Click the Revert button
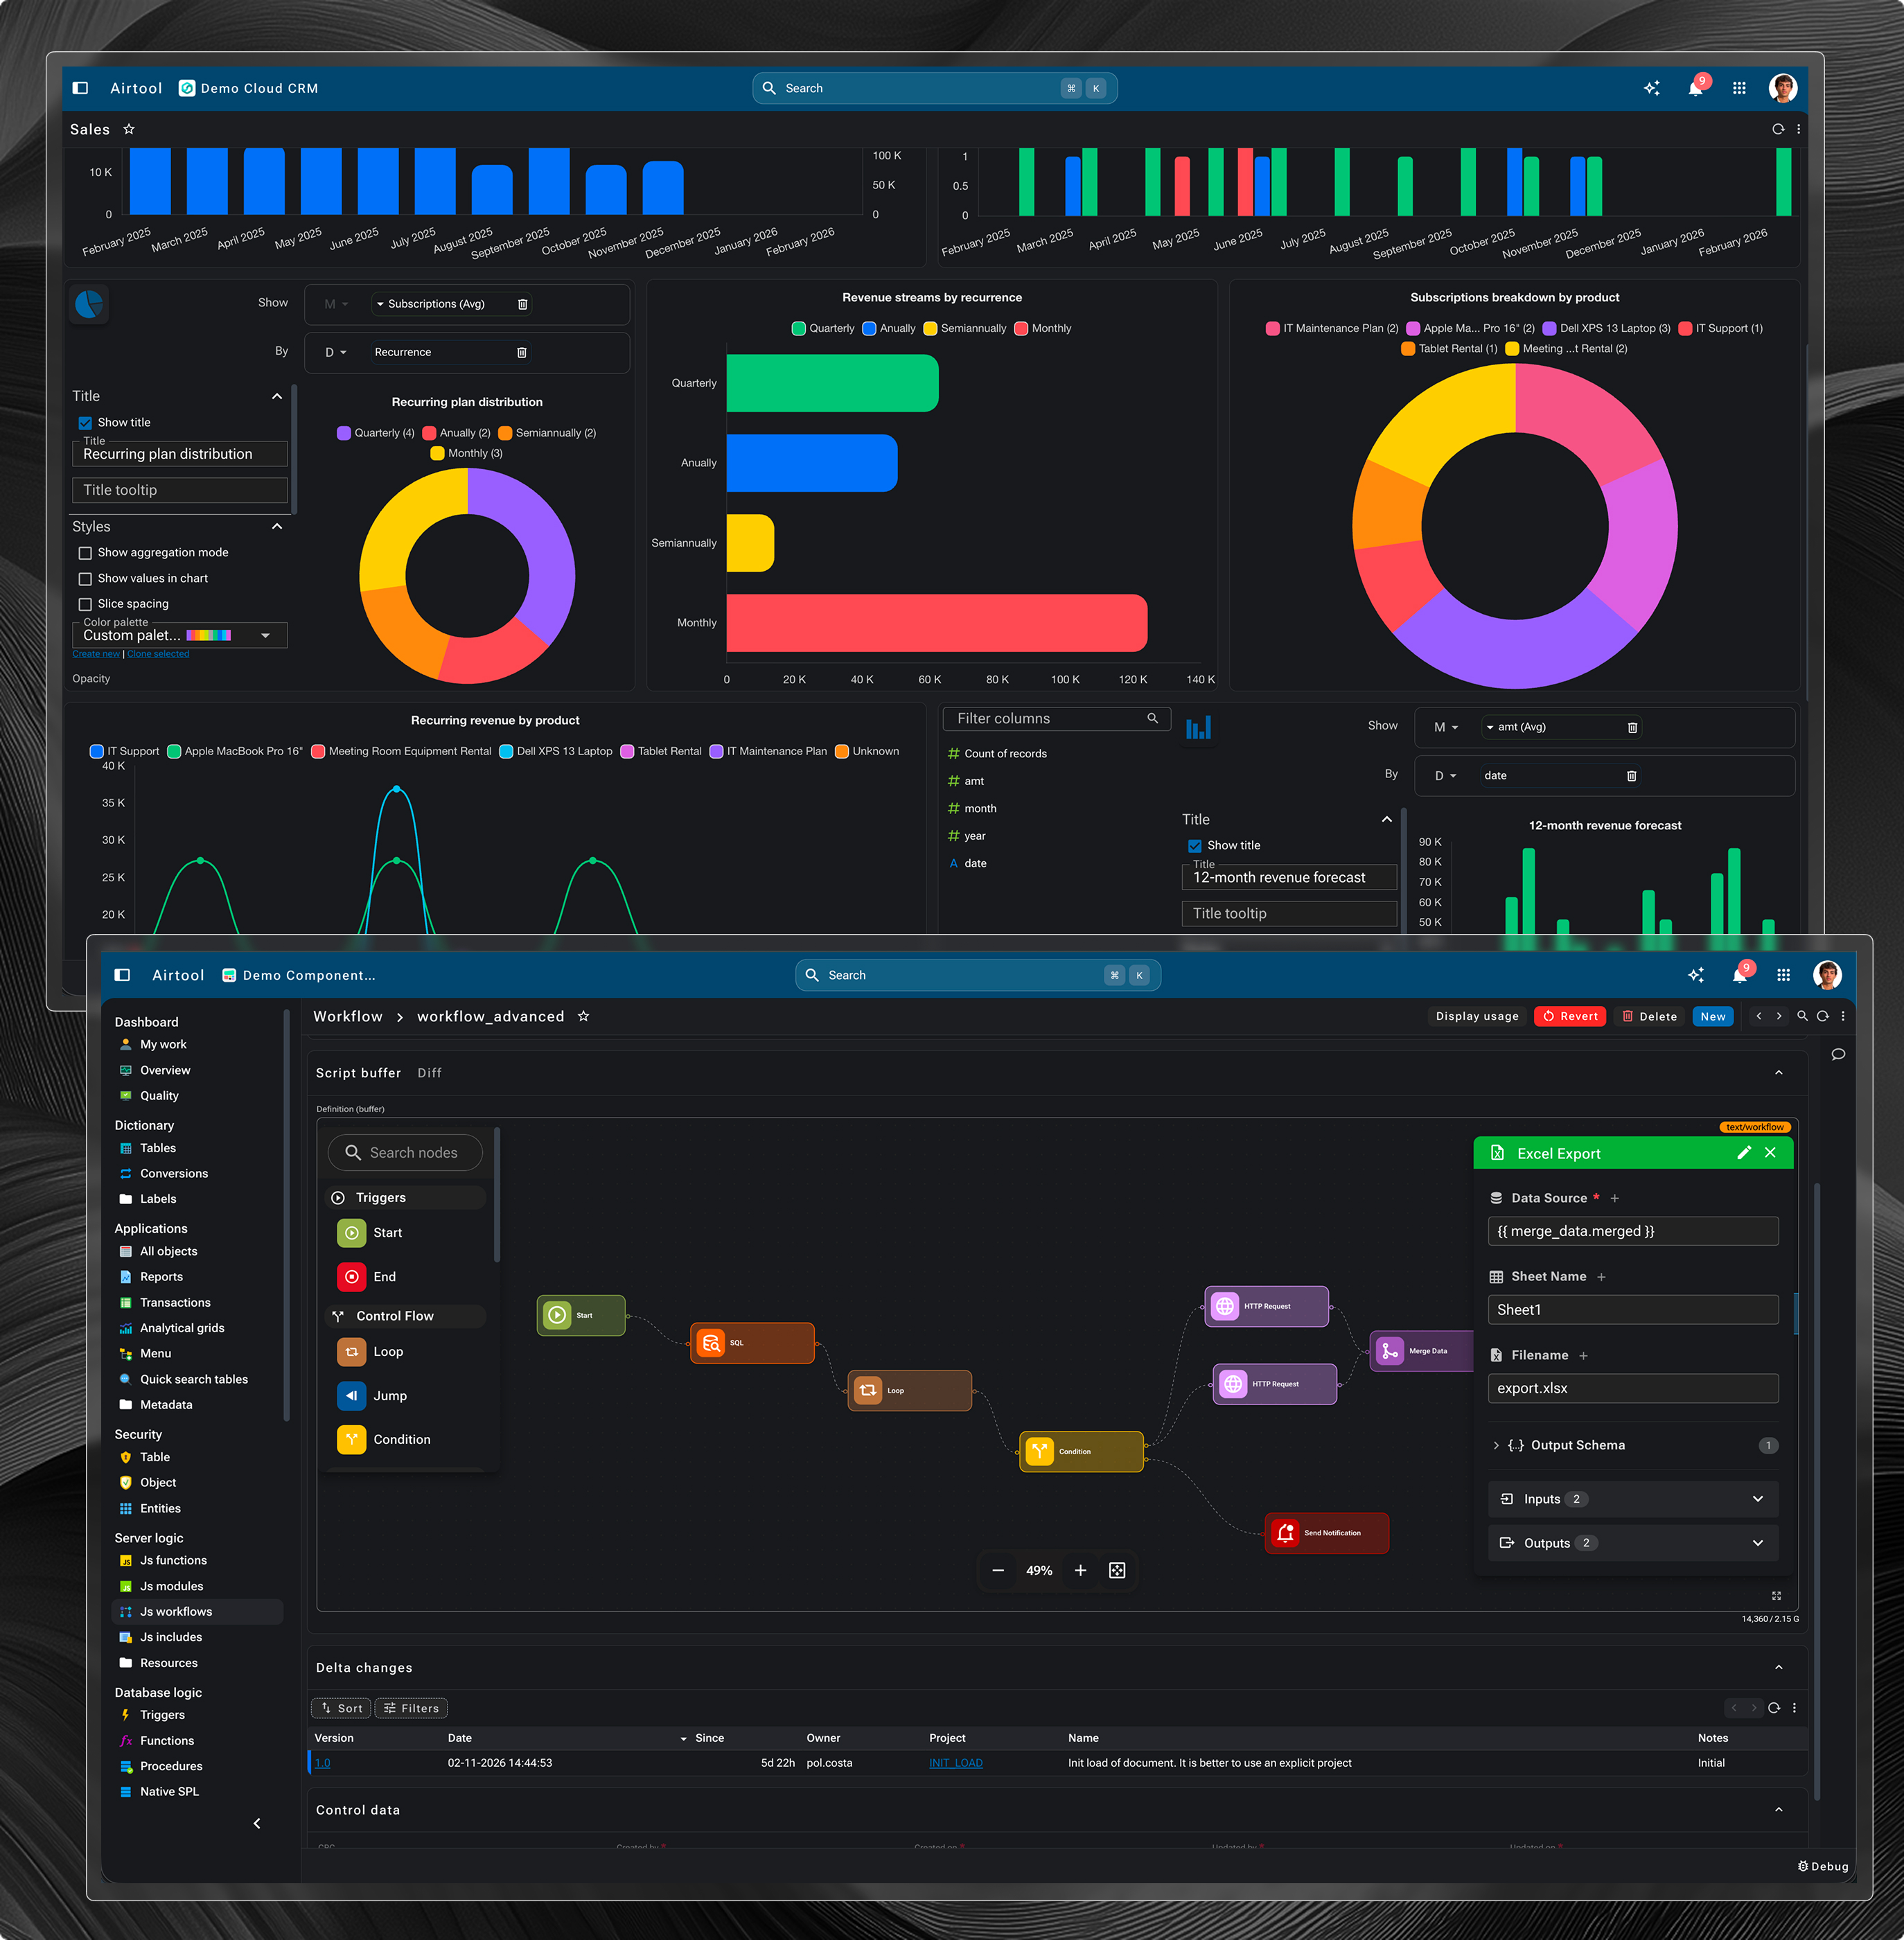Screen dimensions: 1904x1940 coord(1570,1017)
